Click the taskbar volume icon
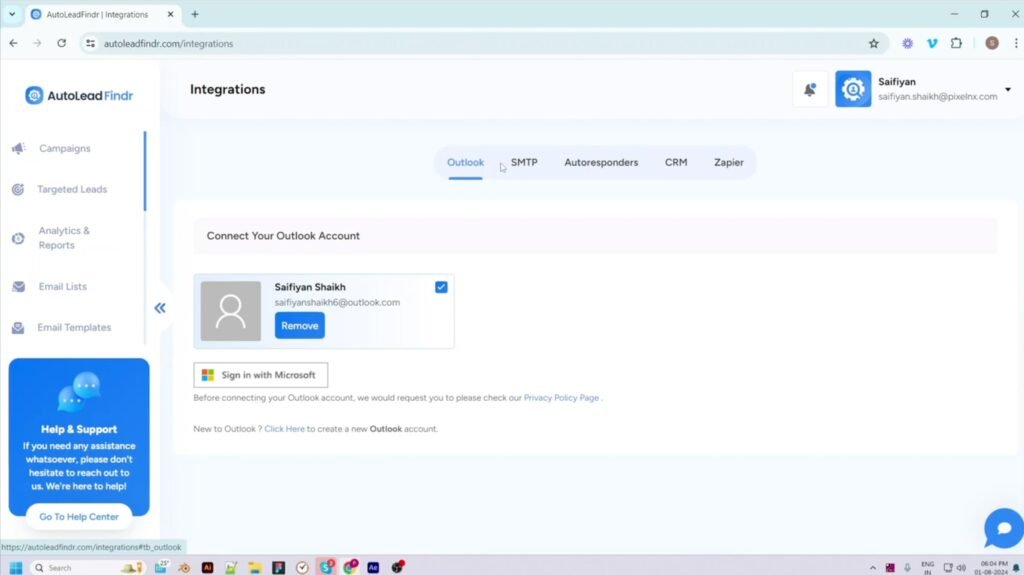 [961, 567]
